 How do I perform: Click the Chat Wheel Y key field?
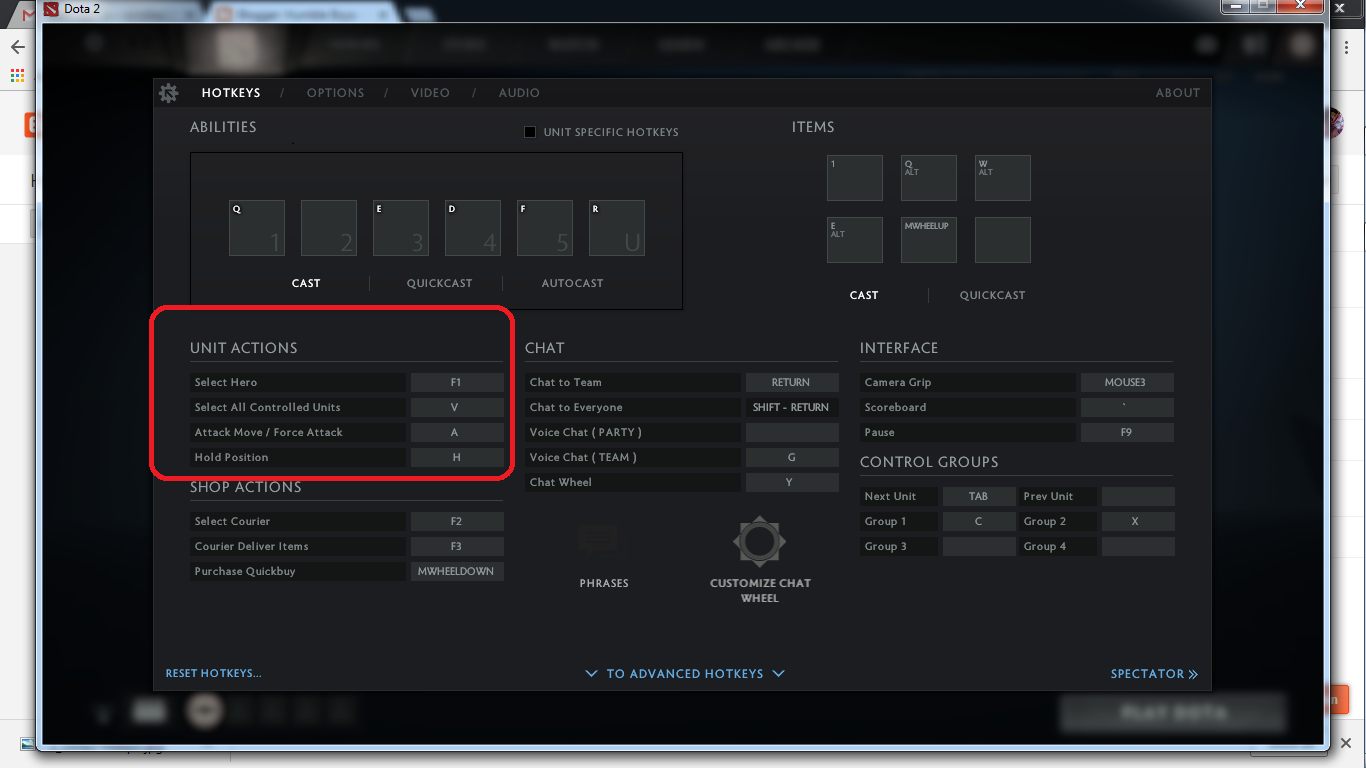[x=792, y=482]
